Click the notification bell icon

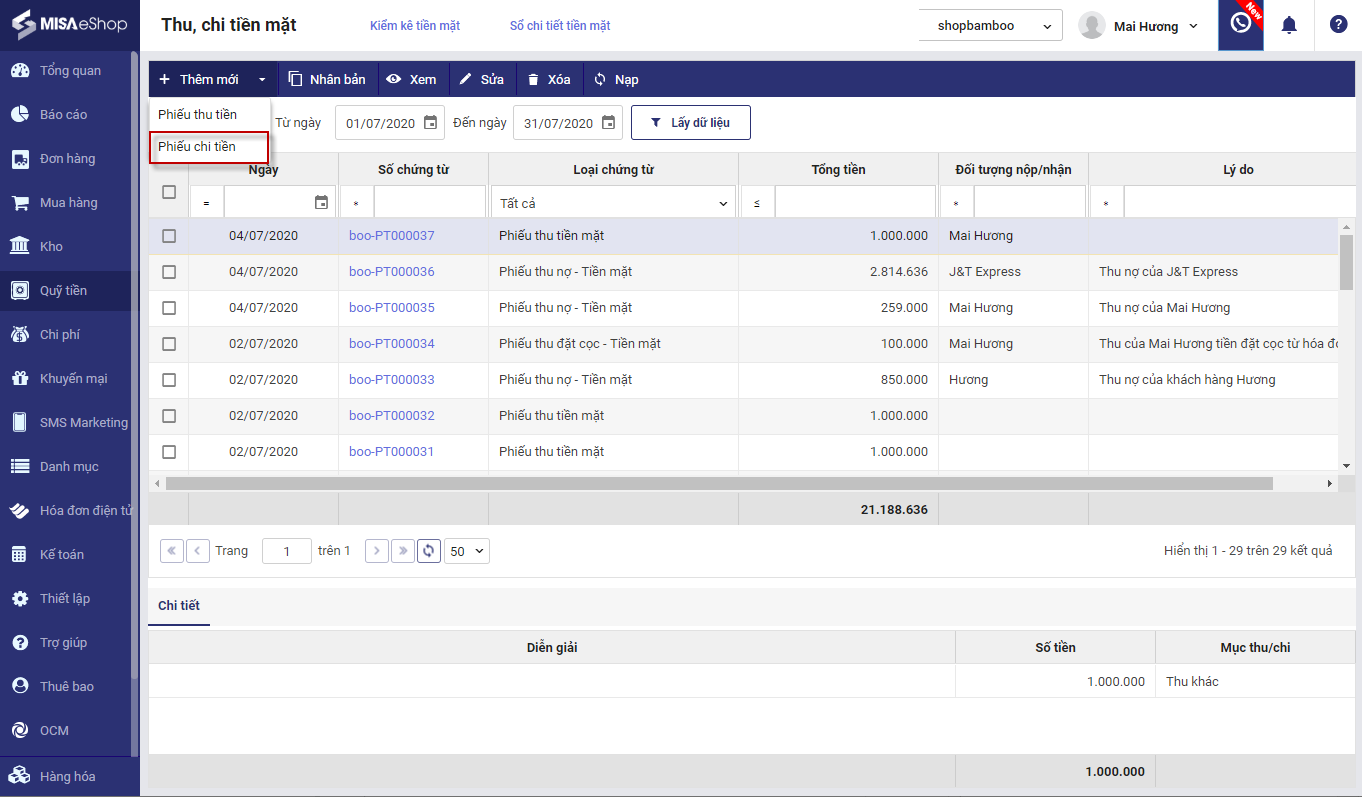tap(1289, 25)
